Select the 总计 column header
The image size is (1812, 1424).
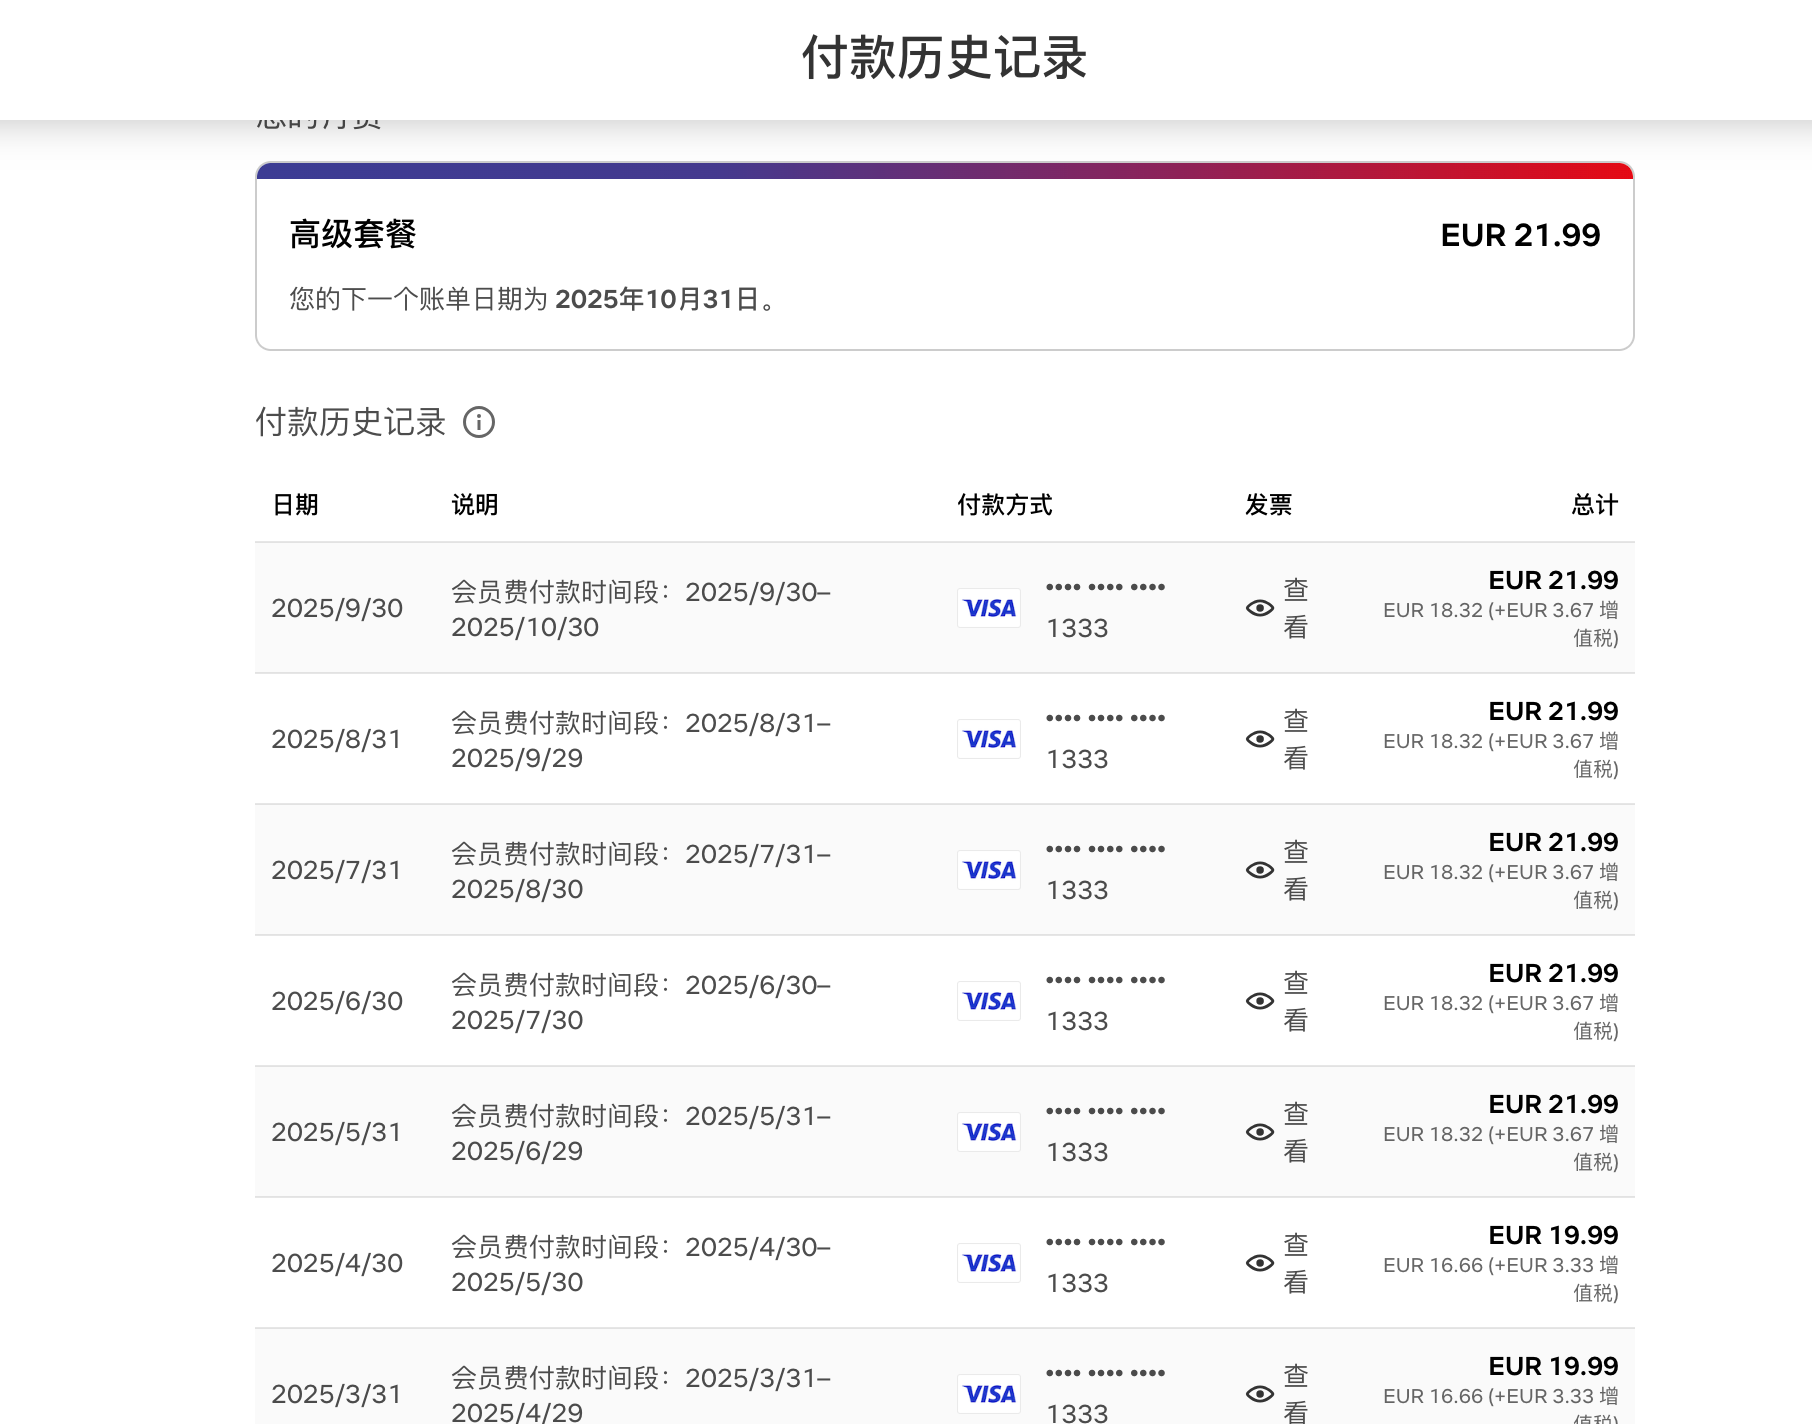click(1594, 505)
